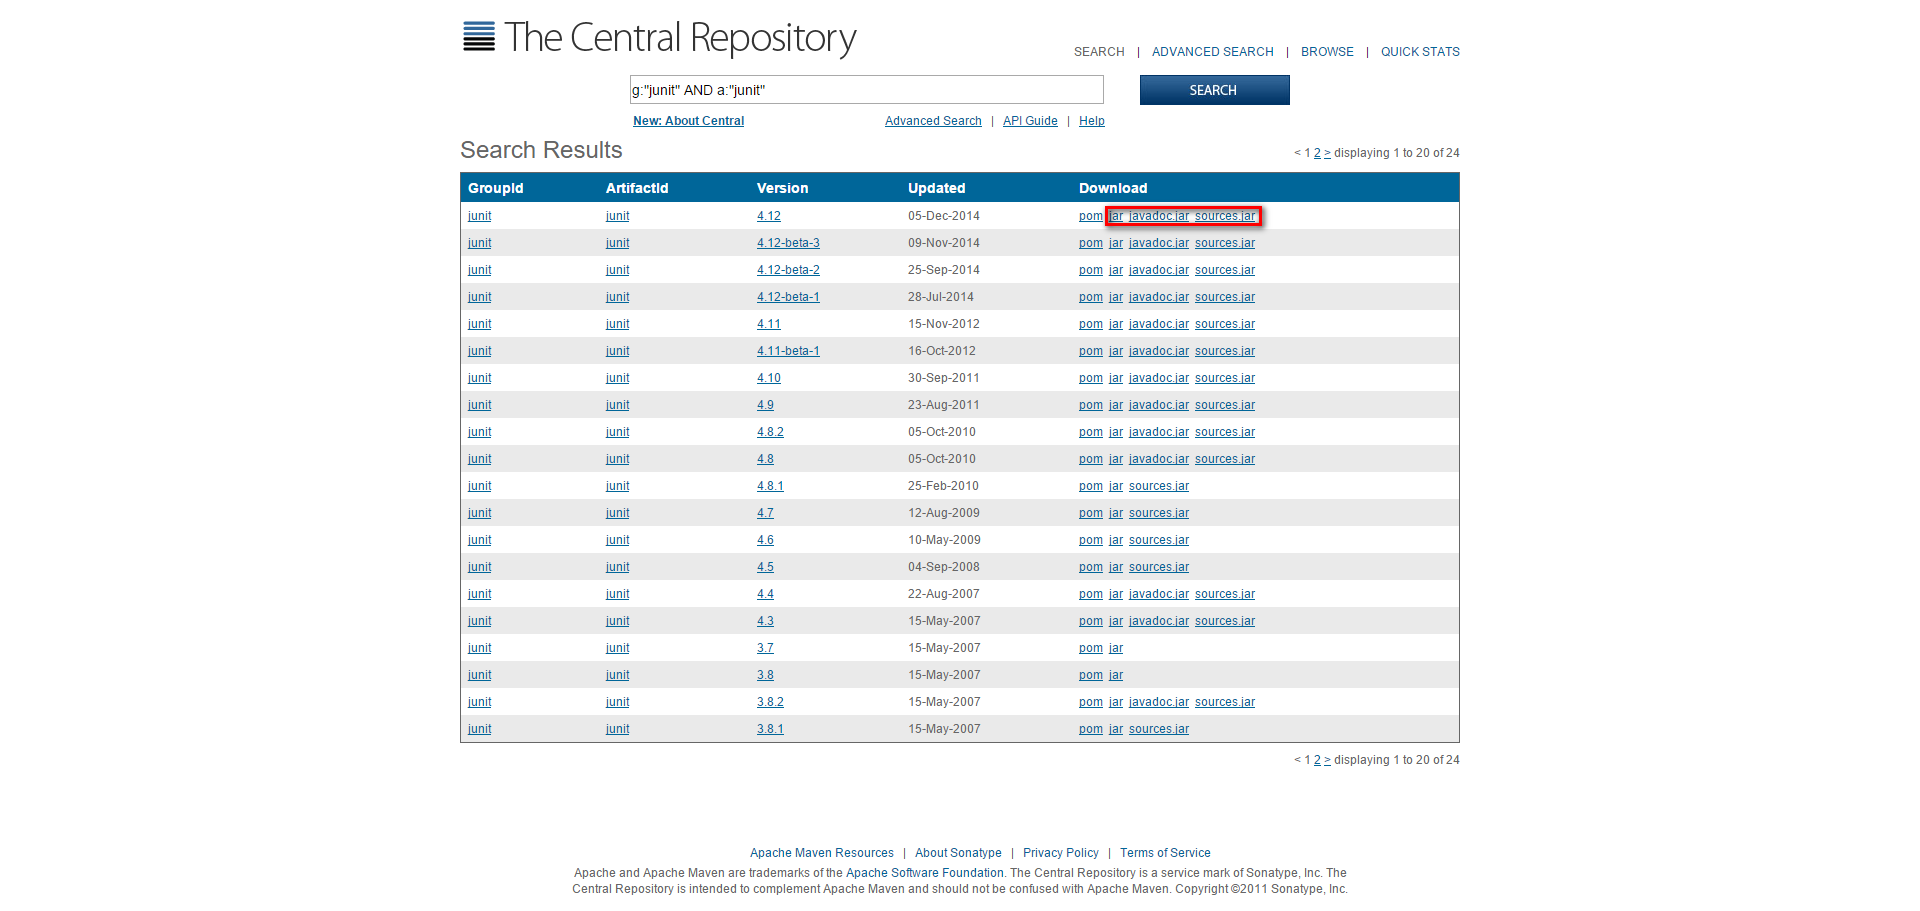Download jar for version 3.7

click(x=1116, y=648)
